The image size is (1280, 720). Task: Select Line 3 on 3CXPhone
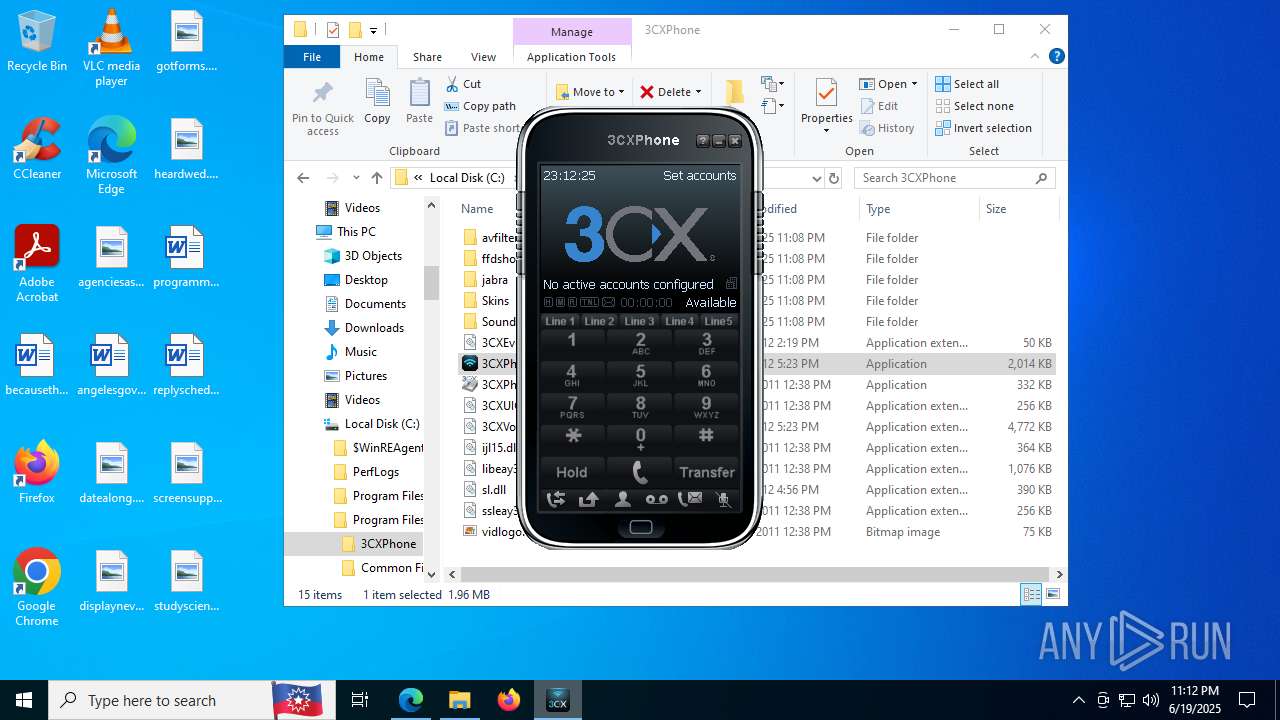(x=639, y=321)
